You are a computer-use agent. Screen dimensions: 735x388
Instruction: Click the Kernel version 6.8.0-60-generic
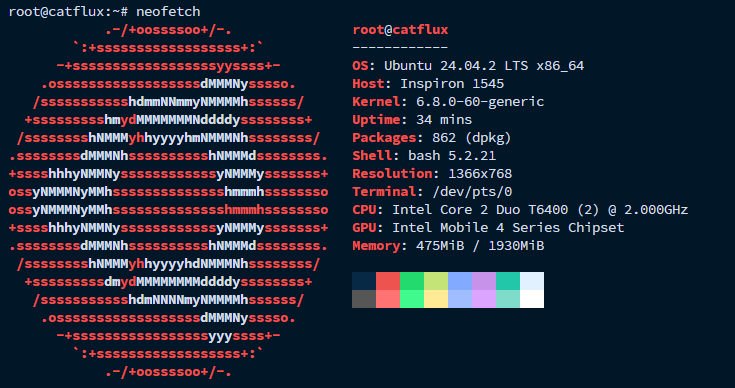click(x=480, y=102)
